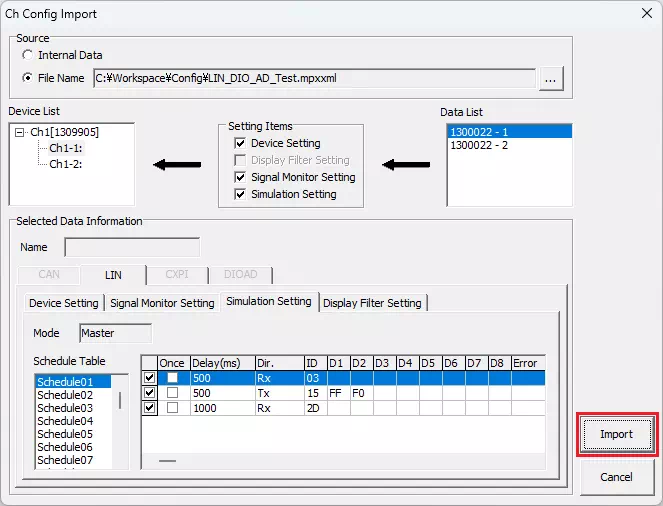This screenshot has height=506, width=663.
Task: Toggle the enable checkbox for ID 03 row
Action: (x=149, y=377)
